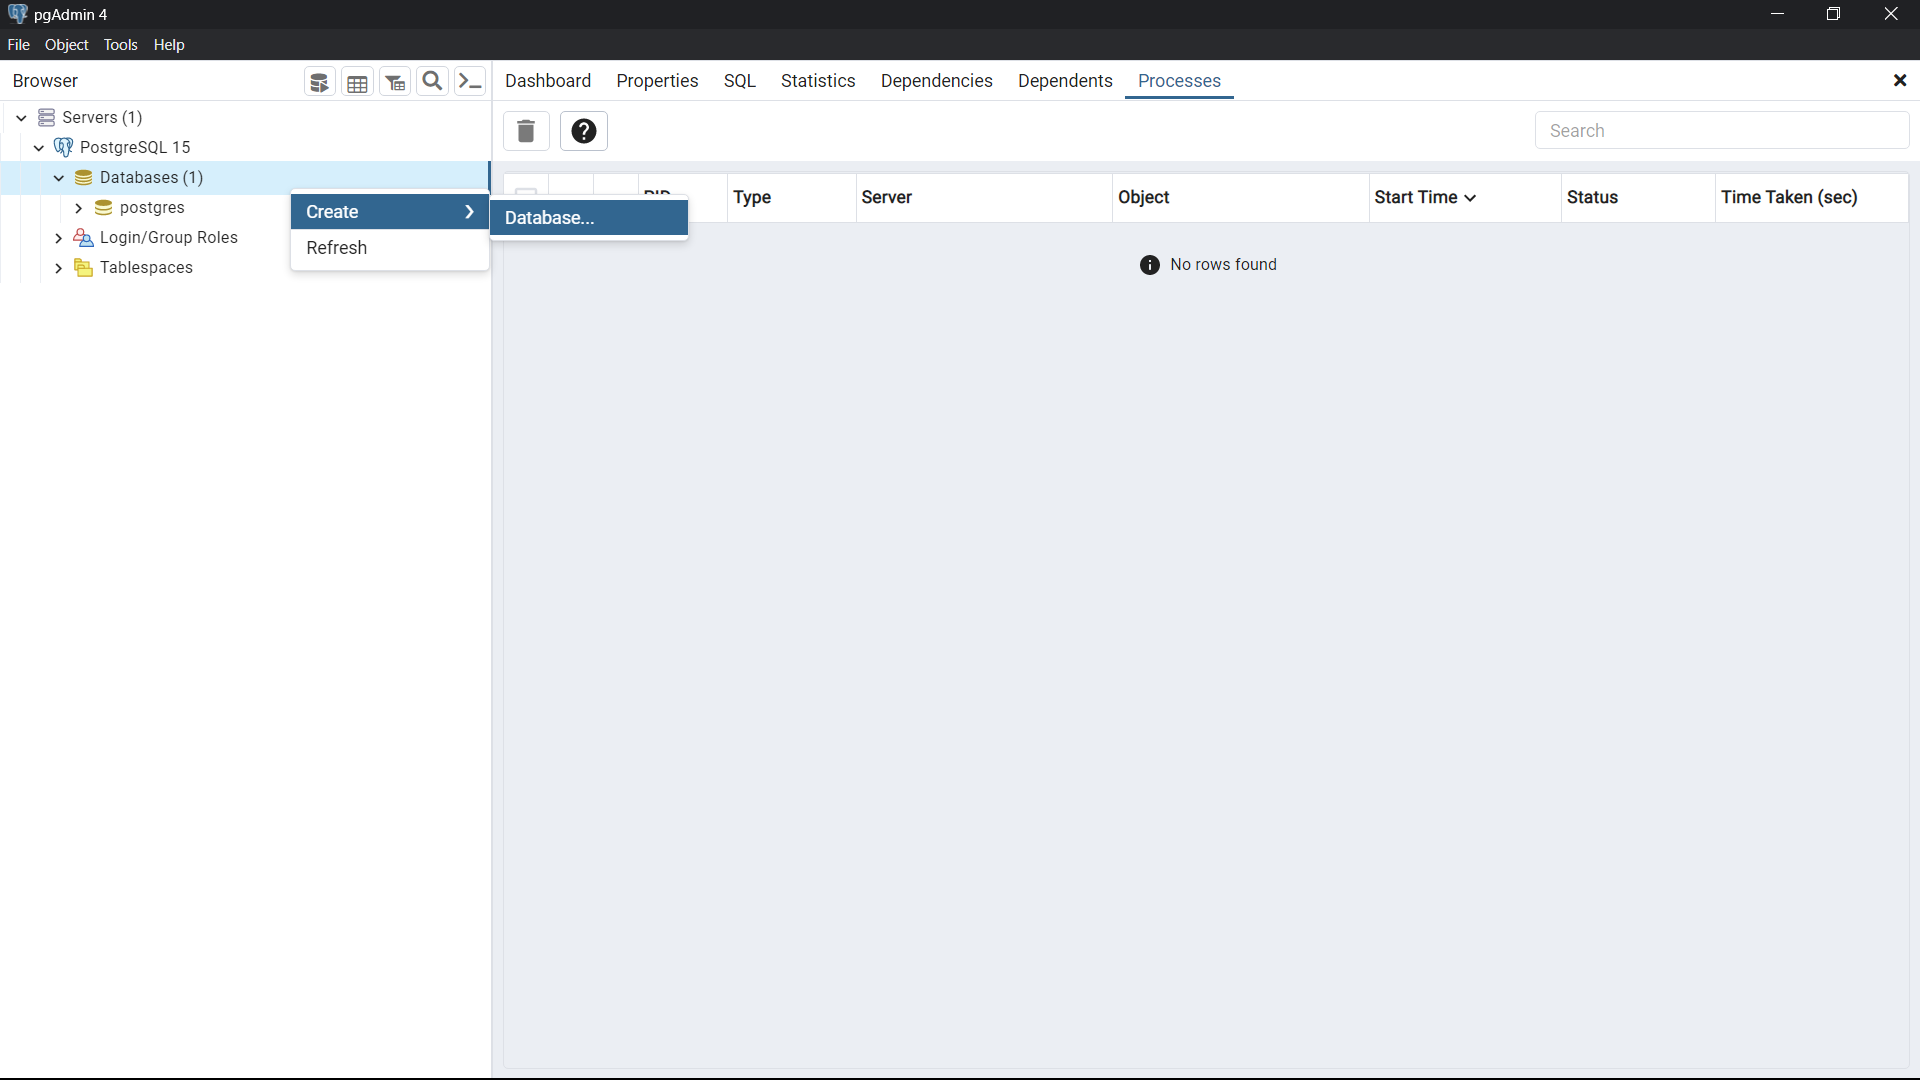This screenshot has height=1080, width=1920.
Task: Switch to the Statistics tab
Action: 818,81
